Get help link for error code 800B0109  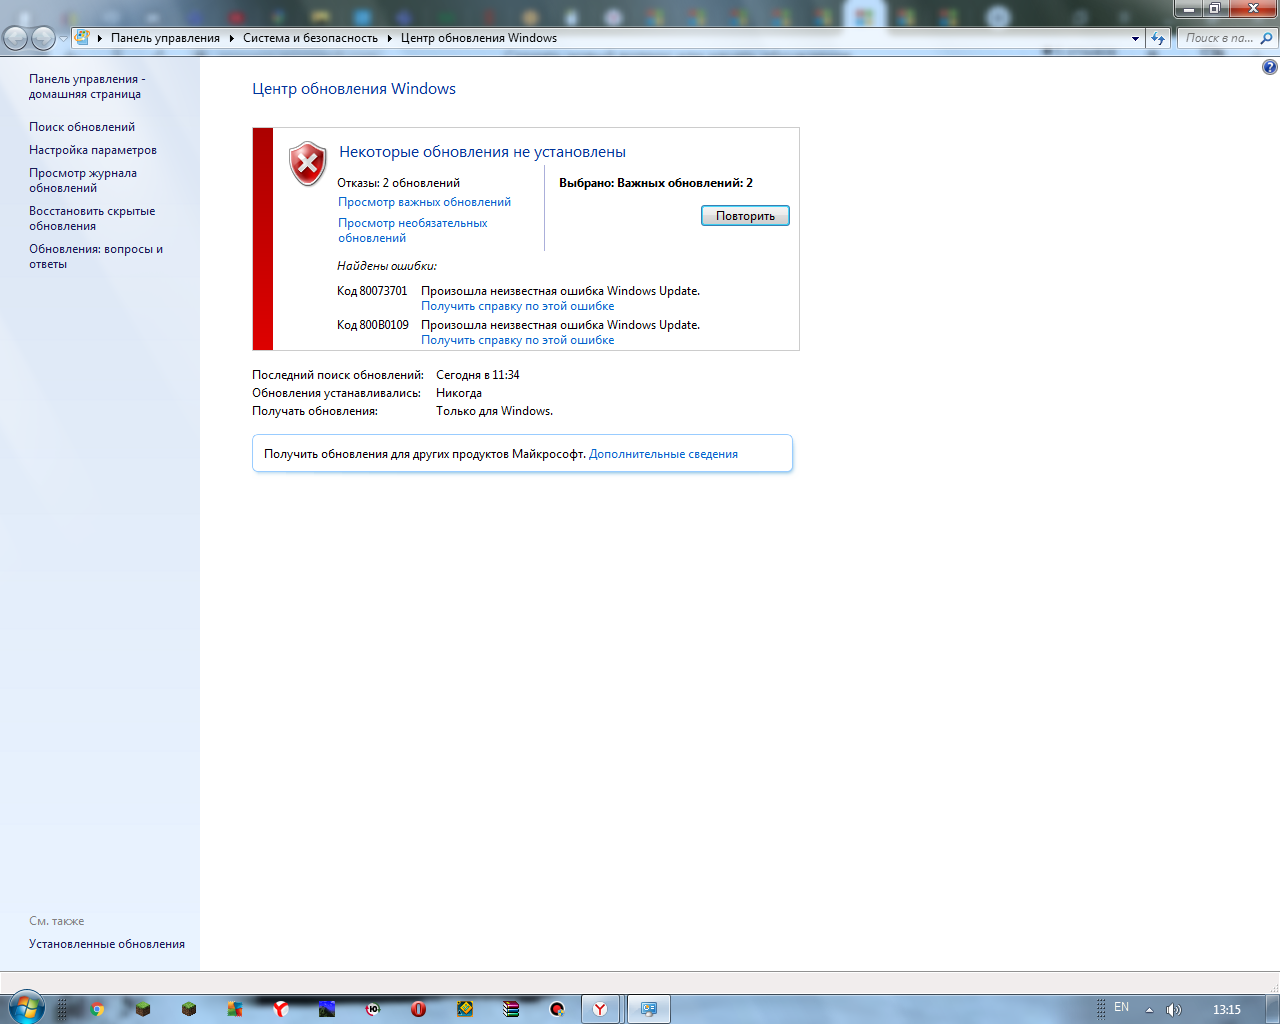518,340
